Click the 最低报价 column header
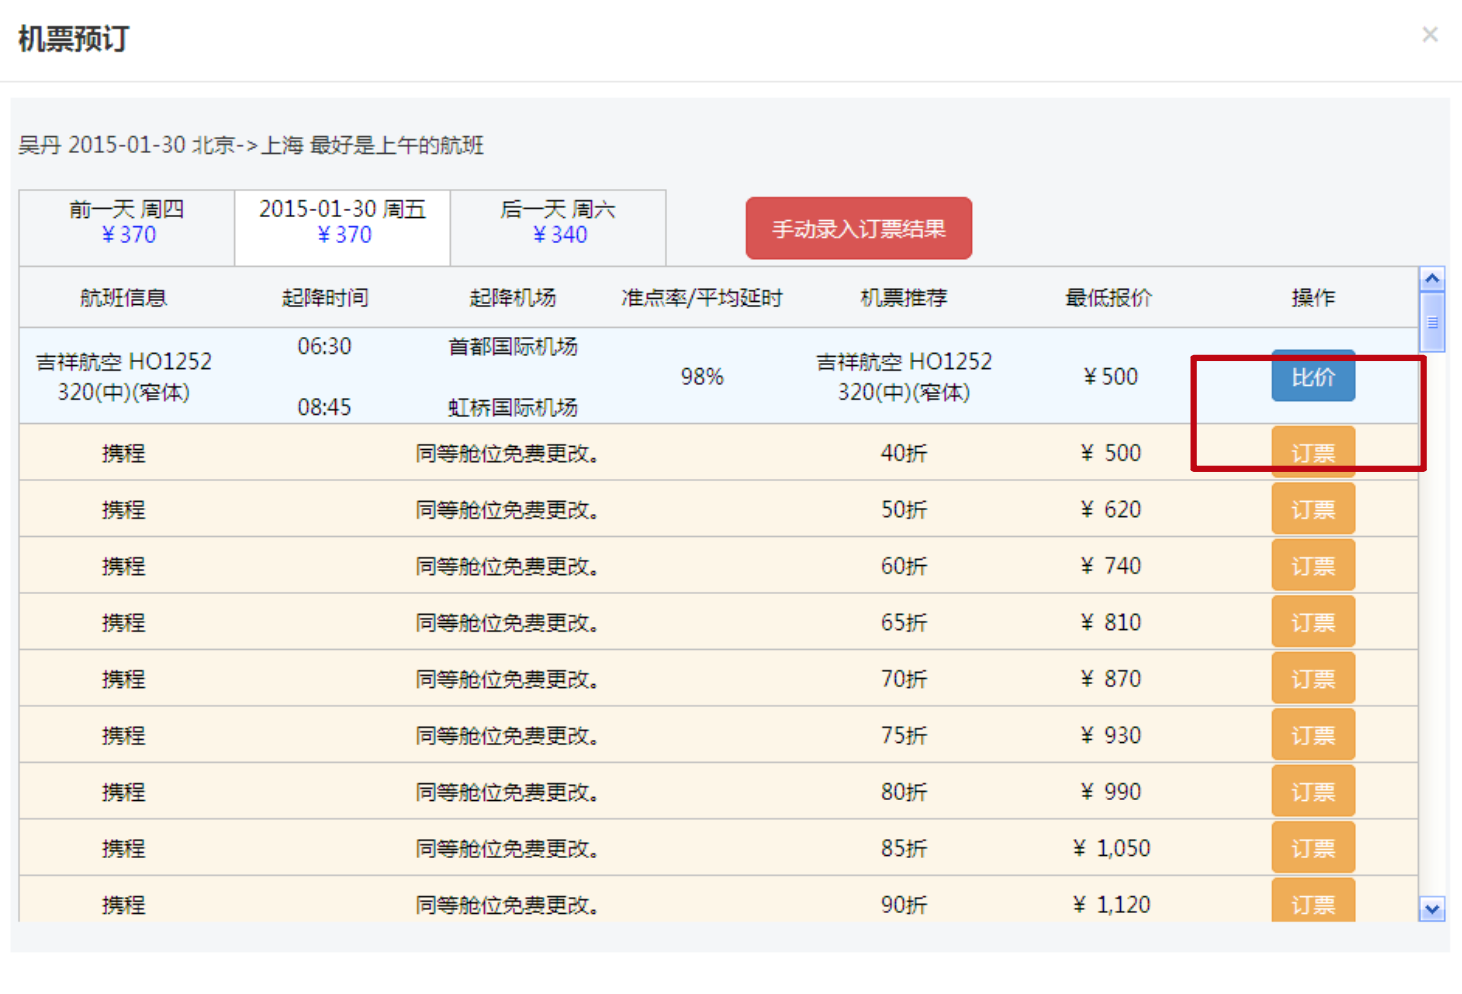Screen dimensions: 1462x994 pos(1109,298)
